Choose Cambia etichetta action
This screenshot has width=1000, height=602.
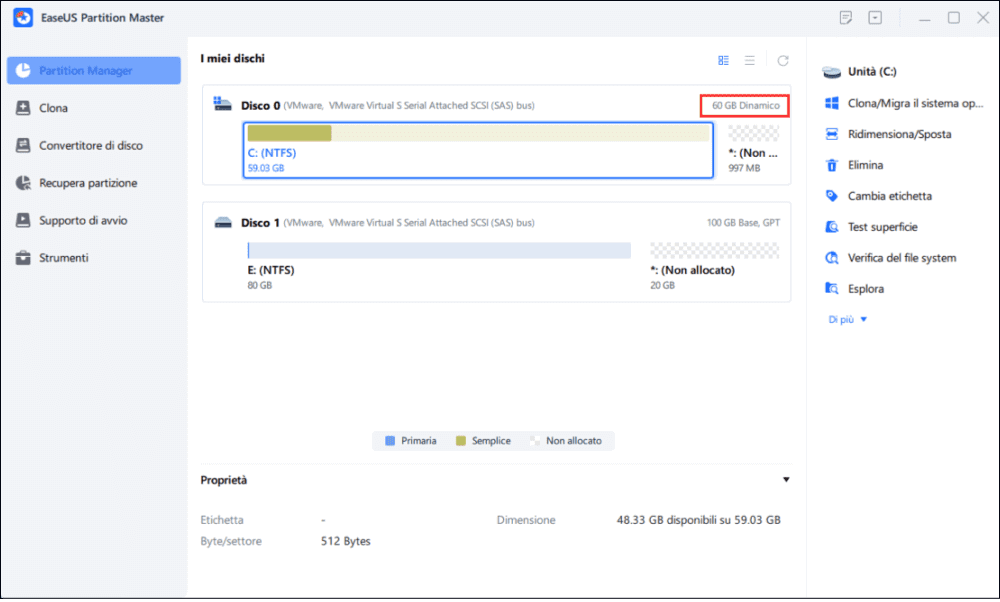coord(890,196)
